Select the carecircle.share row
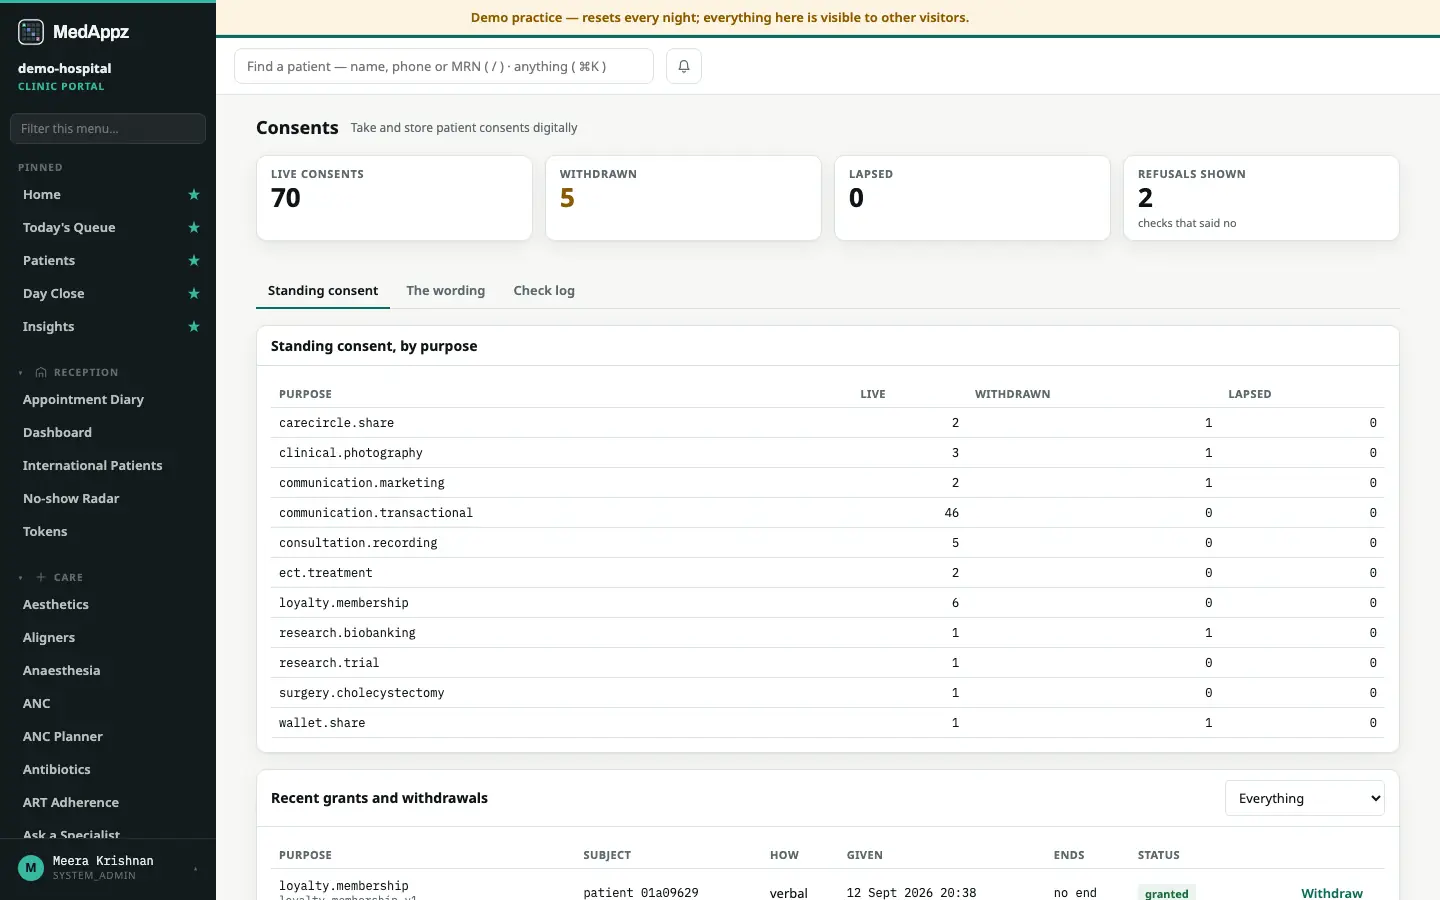1440x900 pixels. click(828, 423)
